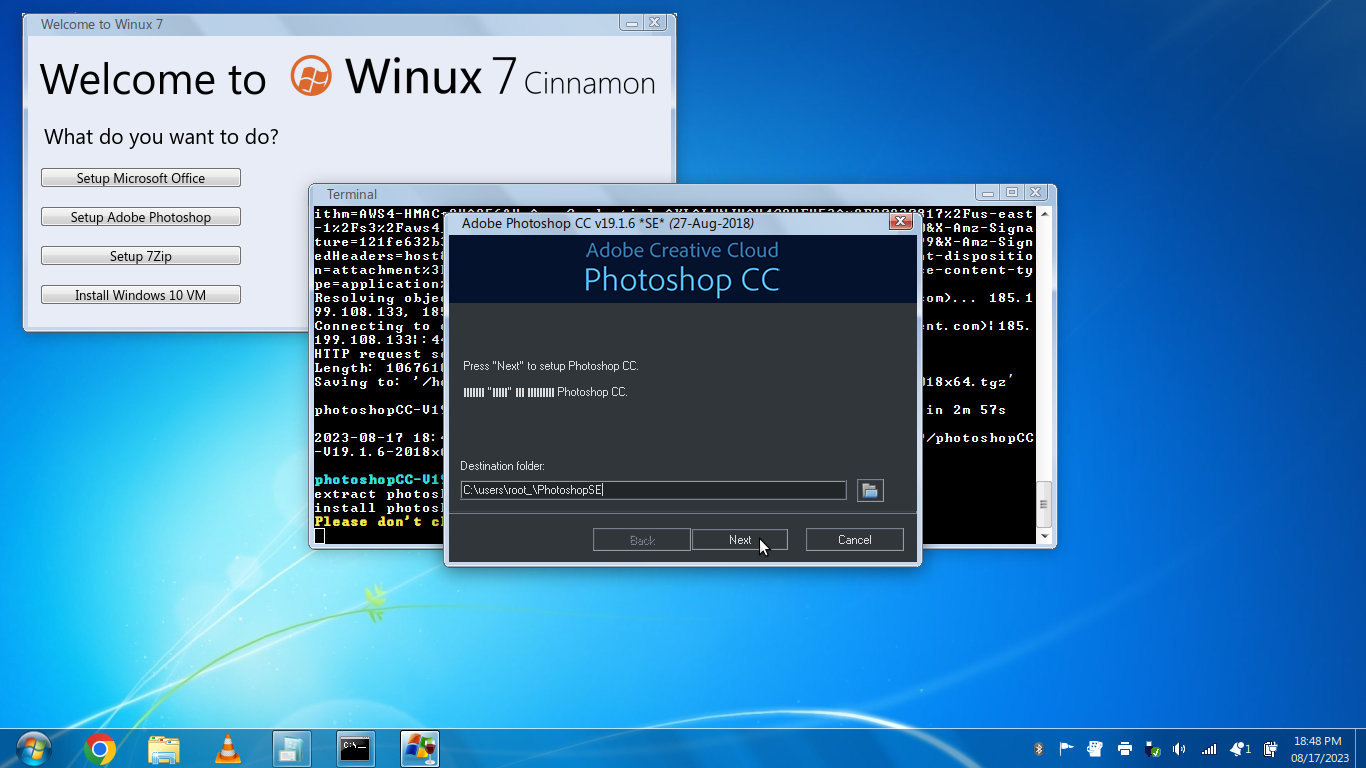Select the Wine installer taskbar icon
The height and width of the screenshot is (768, 1366).
(420, 748)
